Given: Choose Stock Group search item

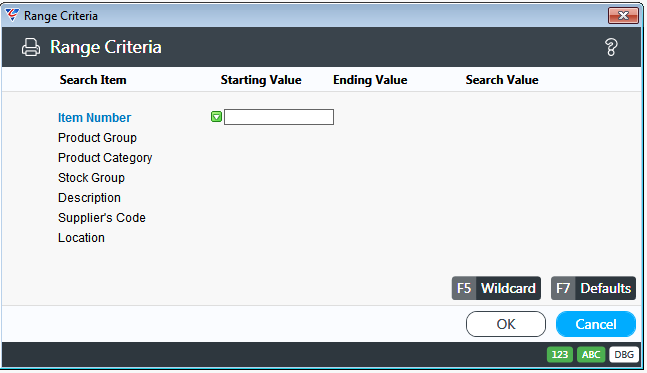Looking at the screenshot, I should [x=91, y=178].
